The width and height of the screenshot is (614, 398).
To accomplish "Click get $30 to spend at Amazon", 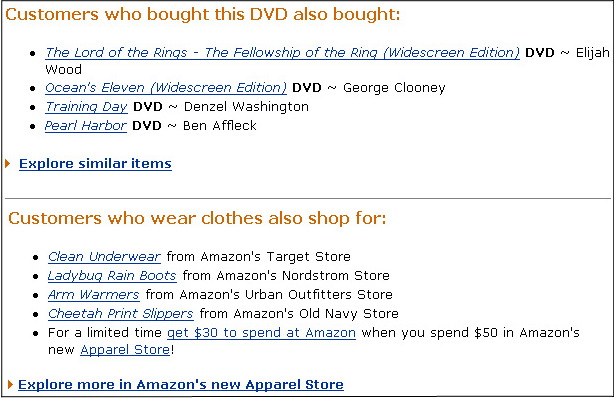I will coord(261,333).
